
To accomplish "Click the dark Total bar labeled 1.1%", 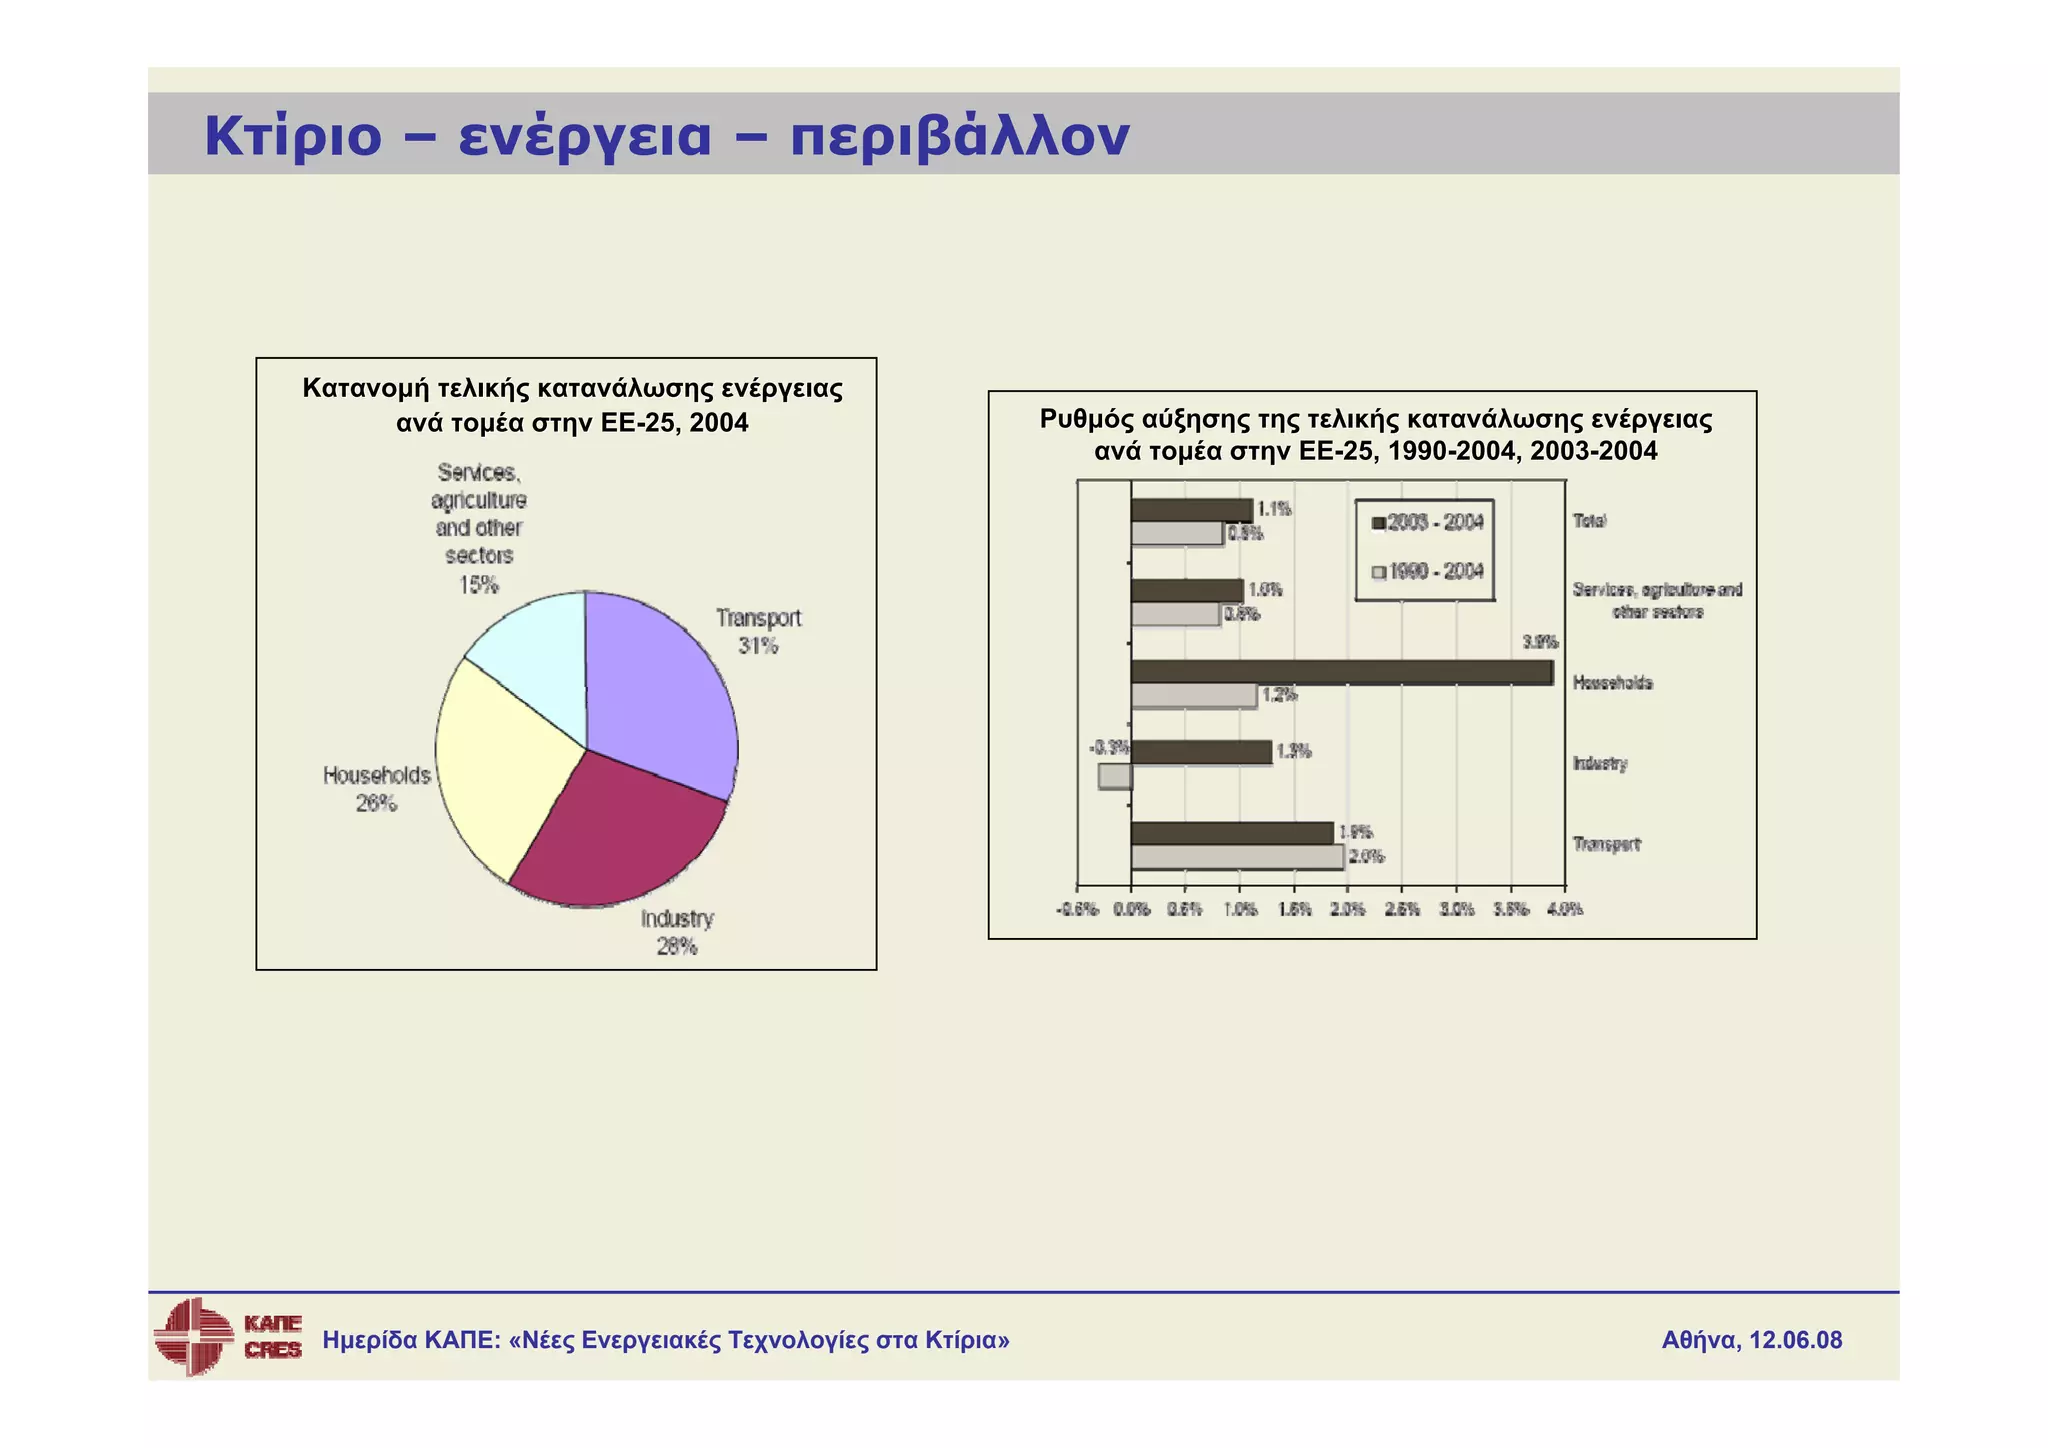I will click(x=1192, y=510).
